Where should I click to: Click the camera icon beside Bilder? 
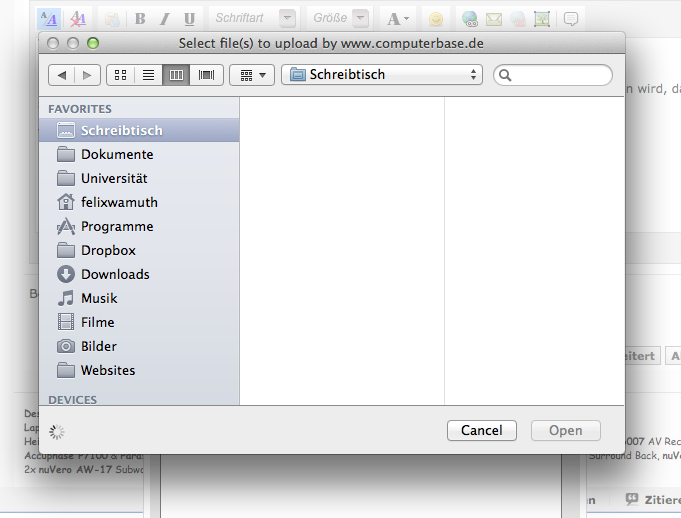(66, 346)
